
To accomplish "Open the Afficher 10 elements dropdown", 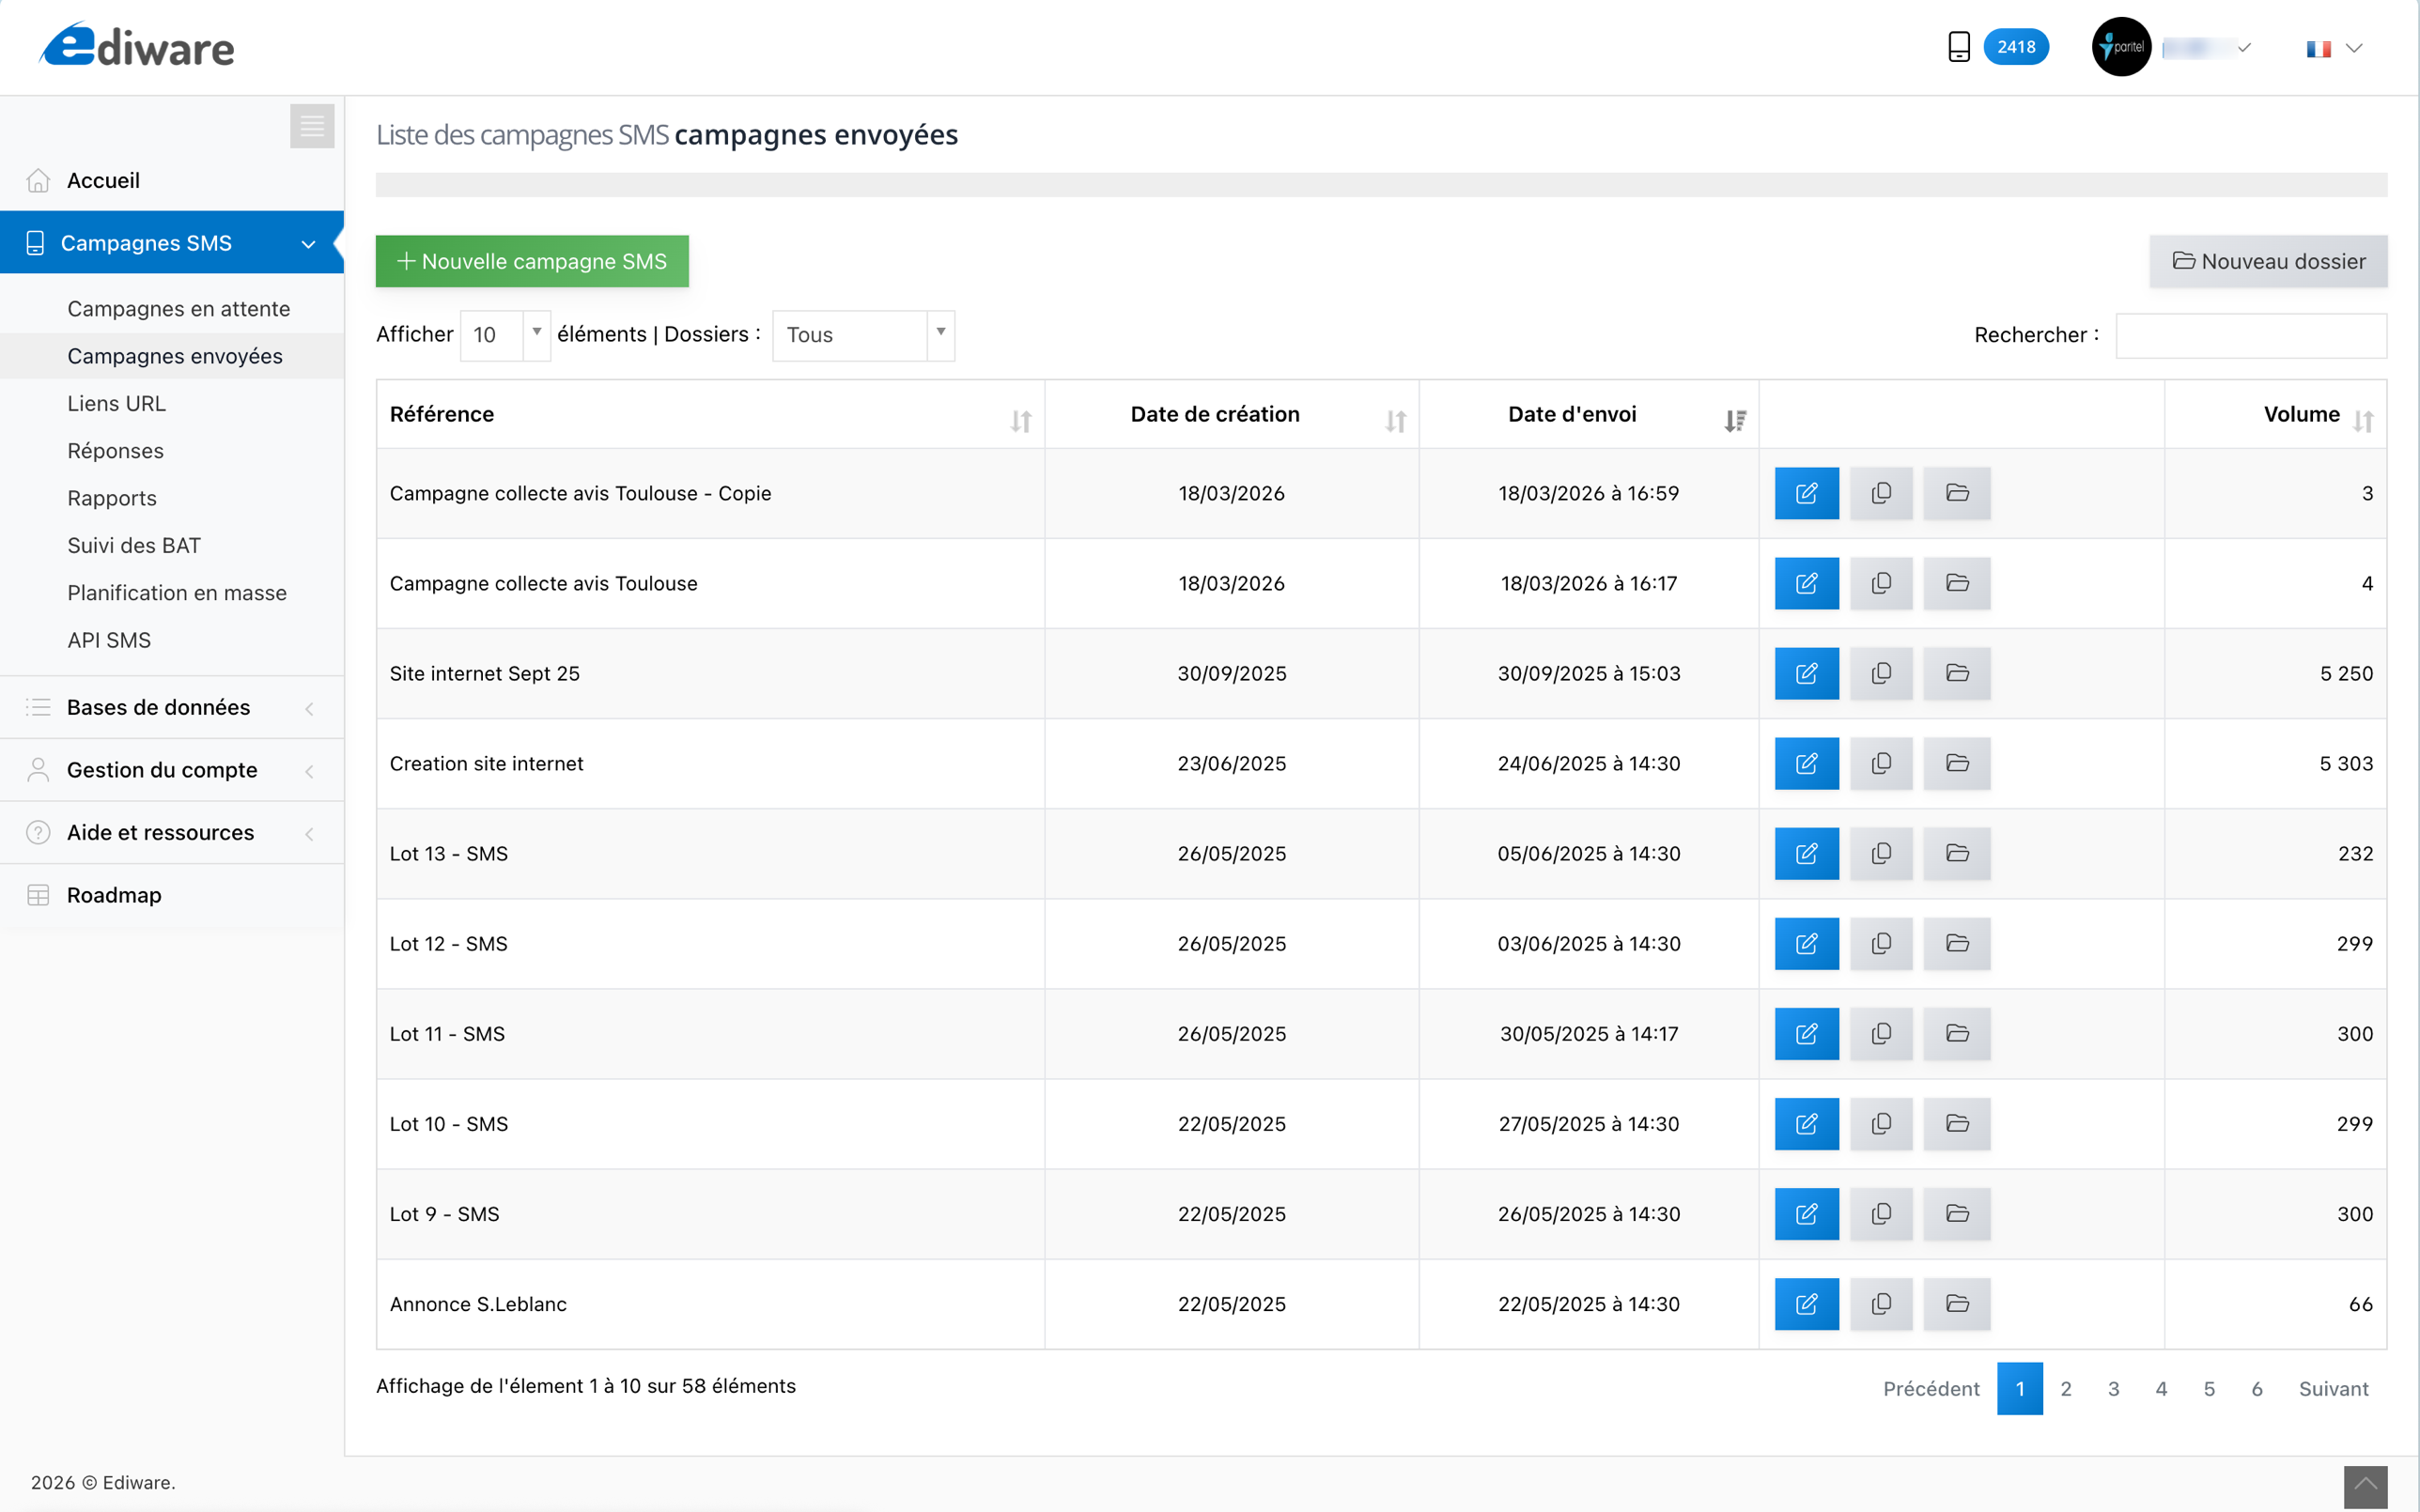I will 505,335.
